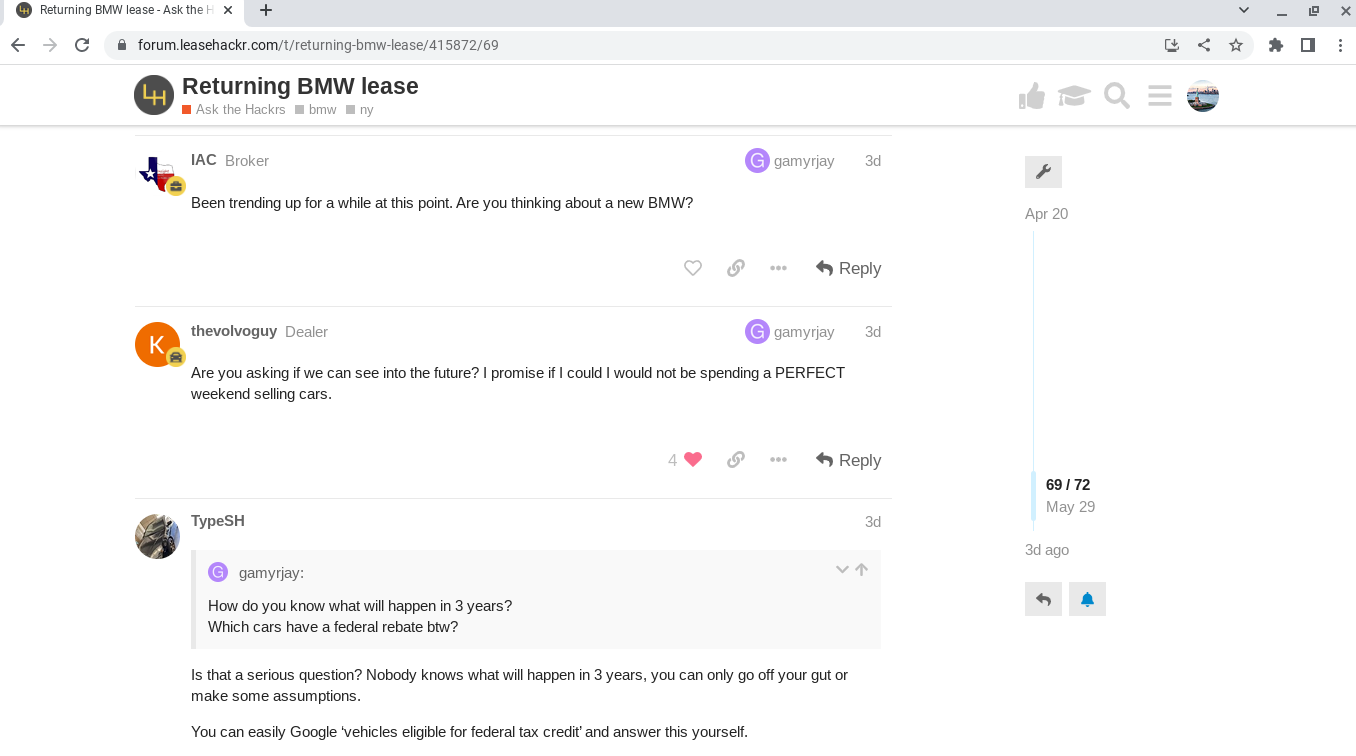
Task: Open IAC's Texas flag avatar
Action: pos(158,173)
